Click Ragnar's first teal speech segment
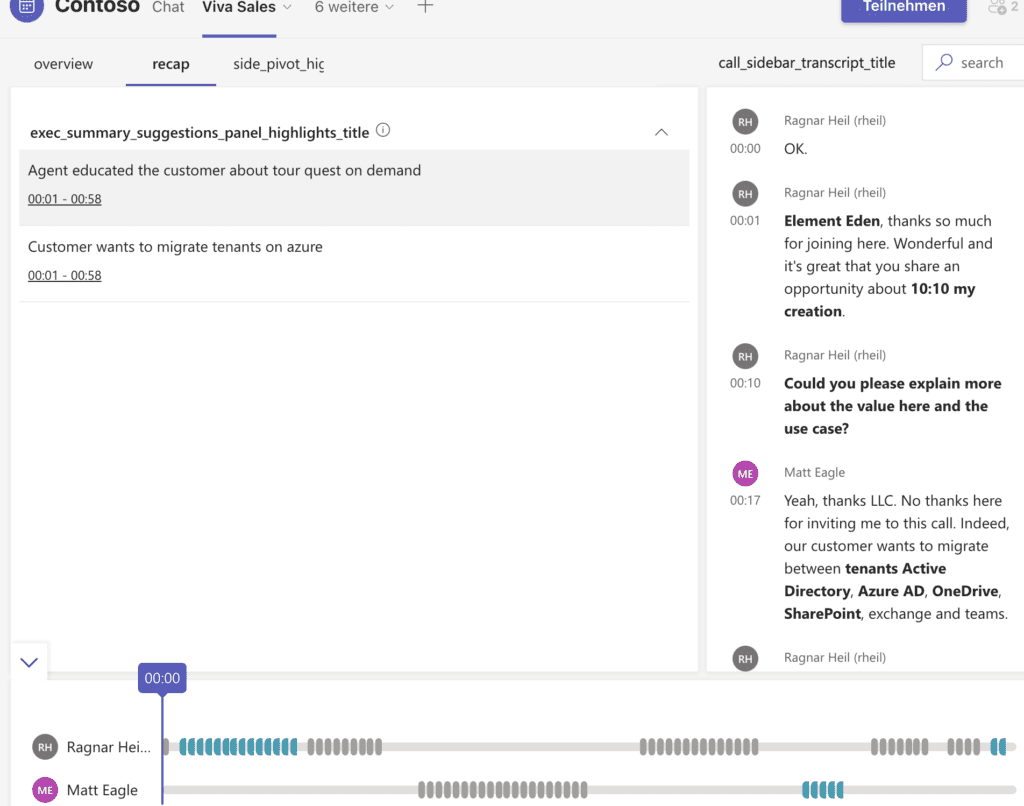1024x806 pixels. coord(238,747)
